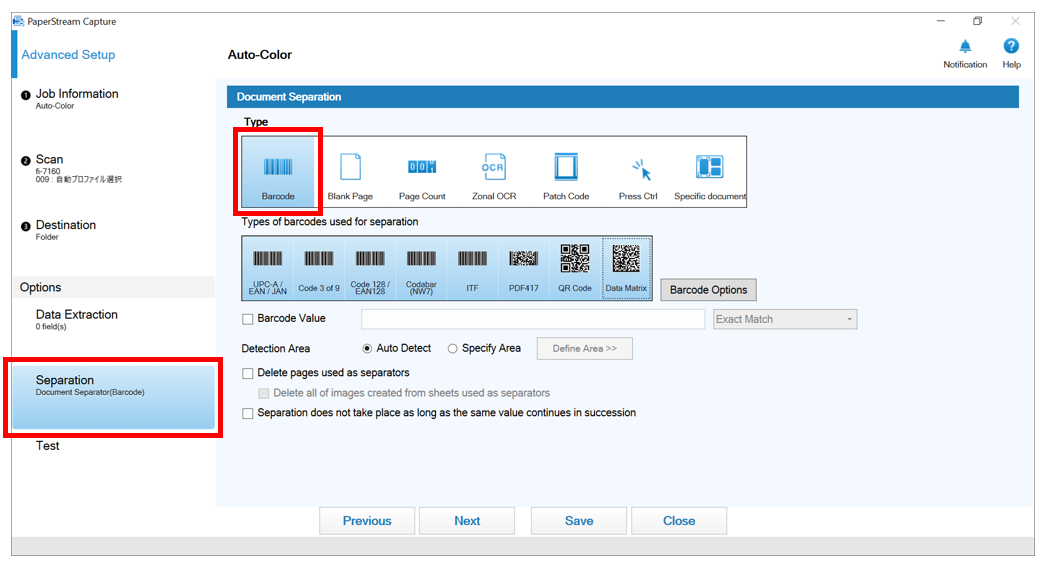Toggle the Code 3 of 9 barcode type
This screenshot has height=566, width=1045.
pyautogui.click(x=319, y=268)
